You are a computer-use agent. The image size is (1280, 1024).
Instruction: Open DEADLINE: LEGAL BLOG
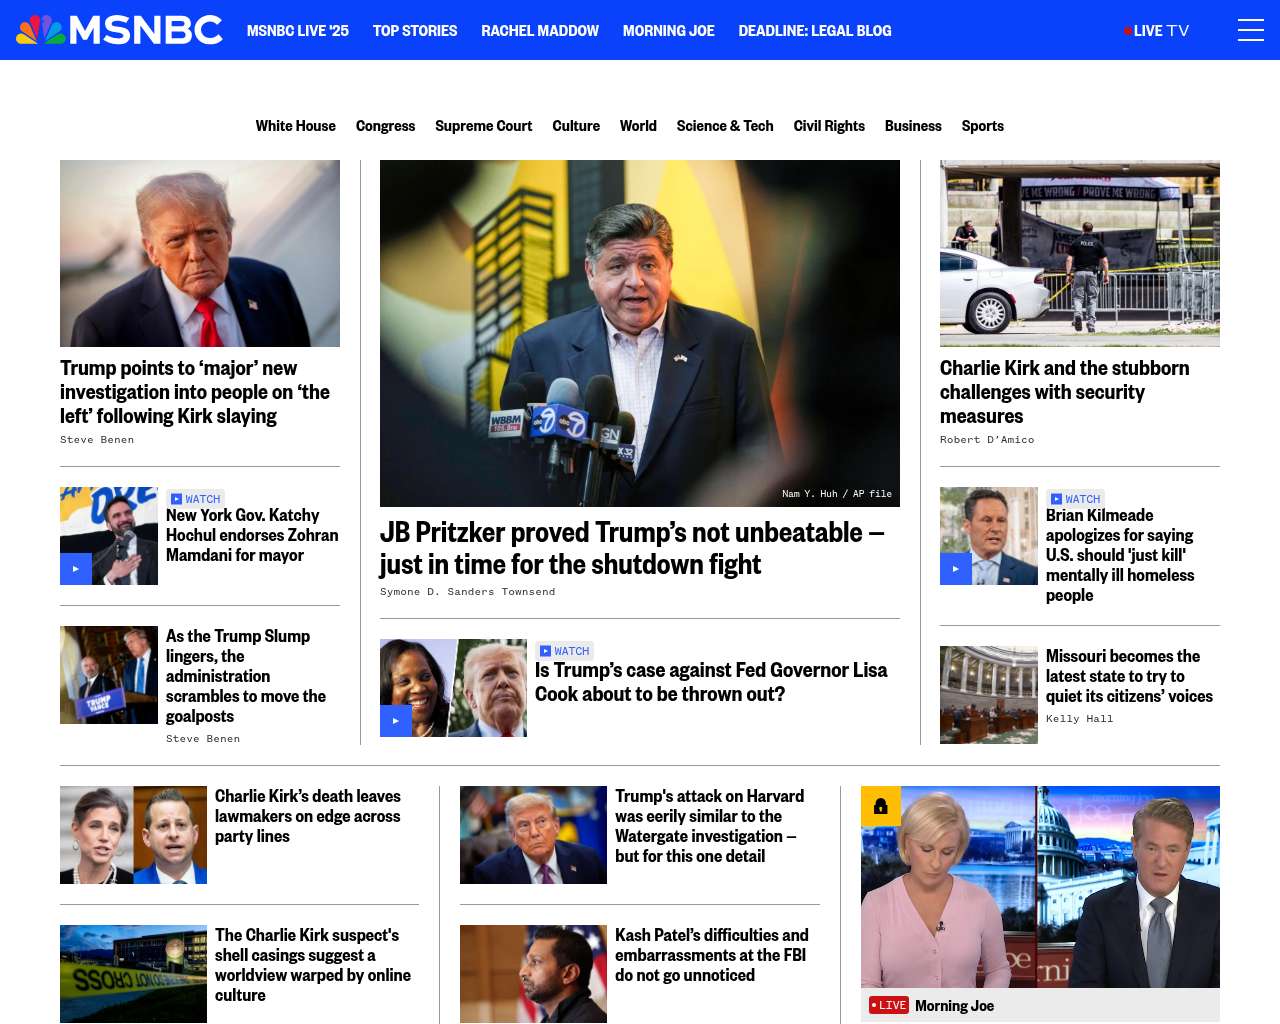[815, 31]
